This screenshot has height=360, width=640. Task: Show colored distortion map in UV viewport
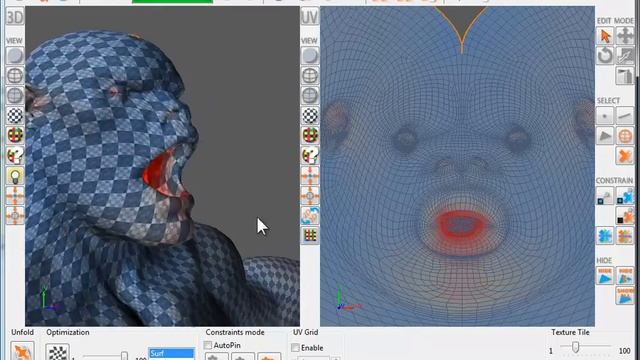point(310,135)
